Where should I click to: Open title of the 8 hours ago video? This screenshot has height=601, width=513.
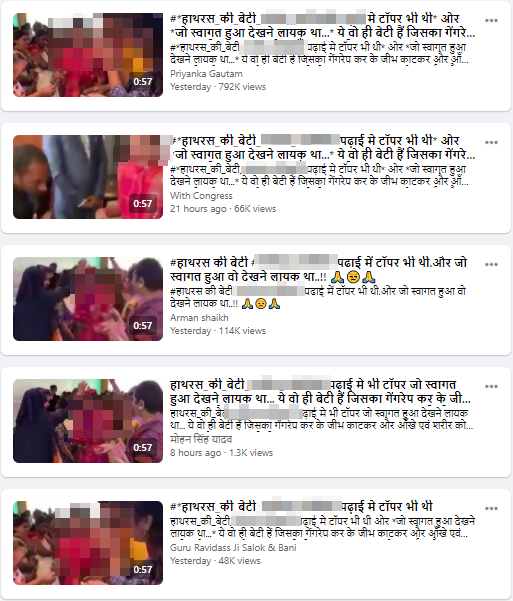[321, 391]
